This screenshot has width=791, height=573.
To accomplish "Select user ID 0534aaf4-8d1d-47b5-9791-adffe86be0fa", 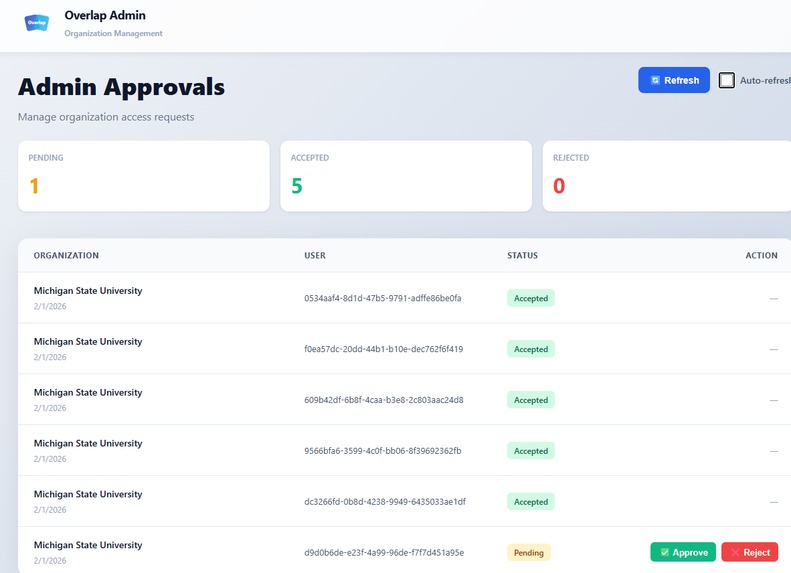I will [x=382, y=298].
